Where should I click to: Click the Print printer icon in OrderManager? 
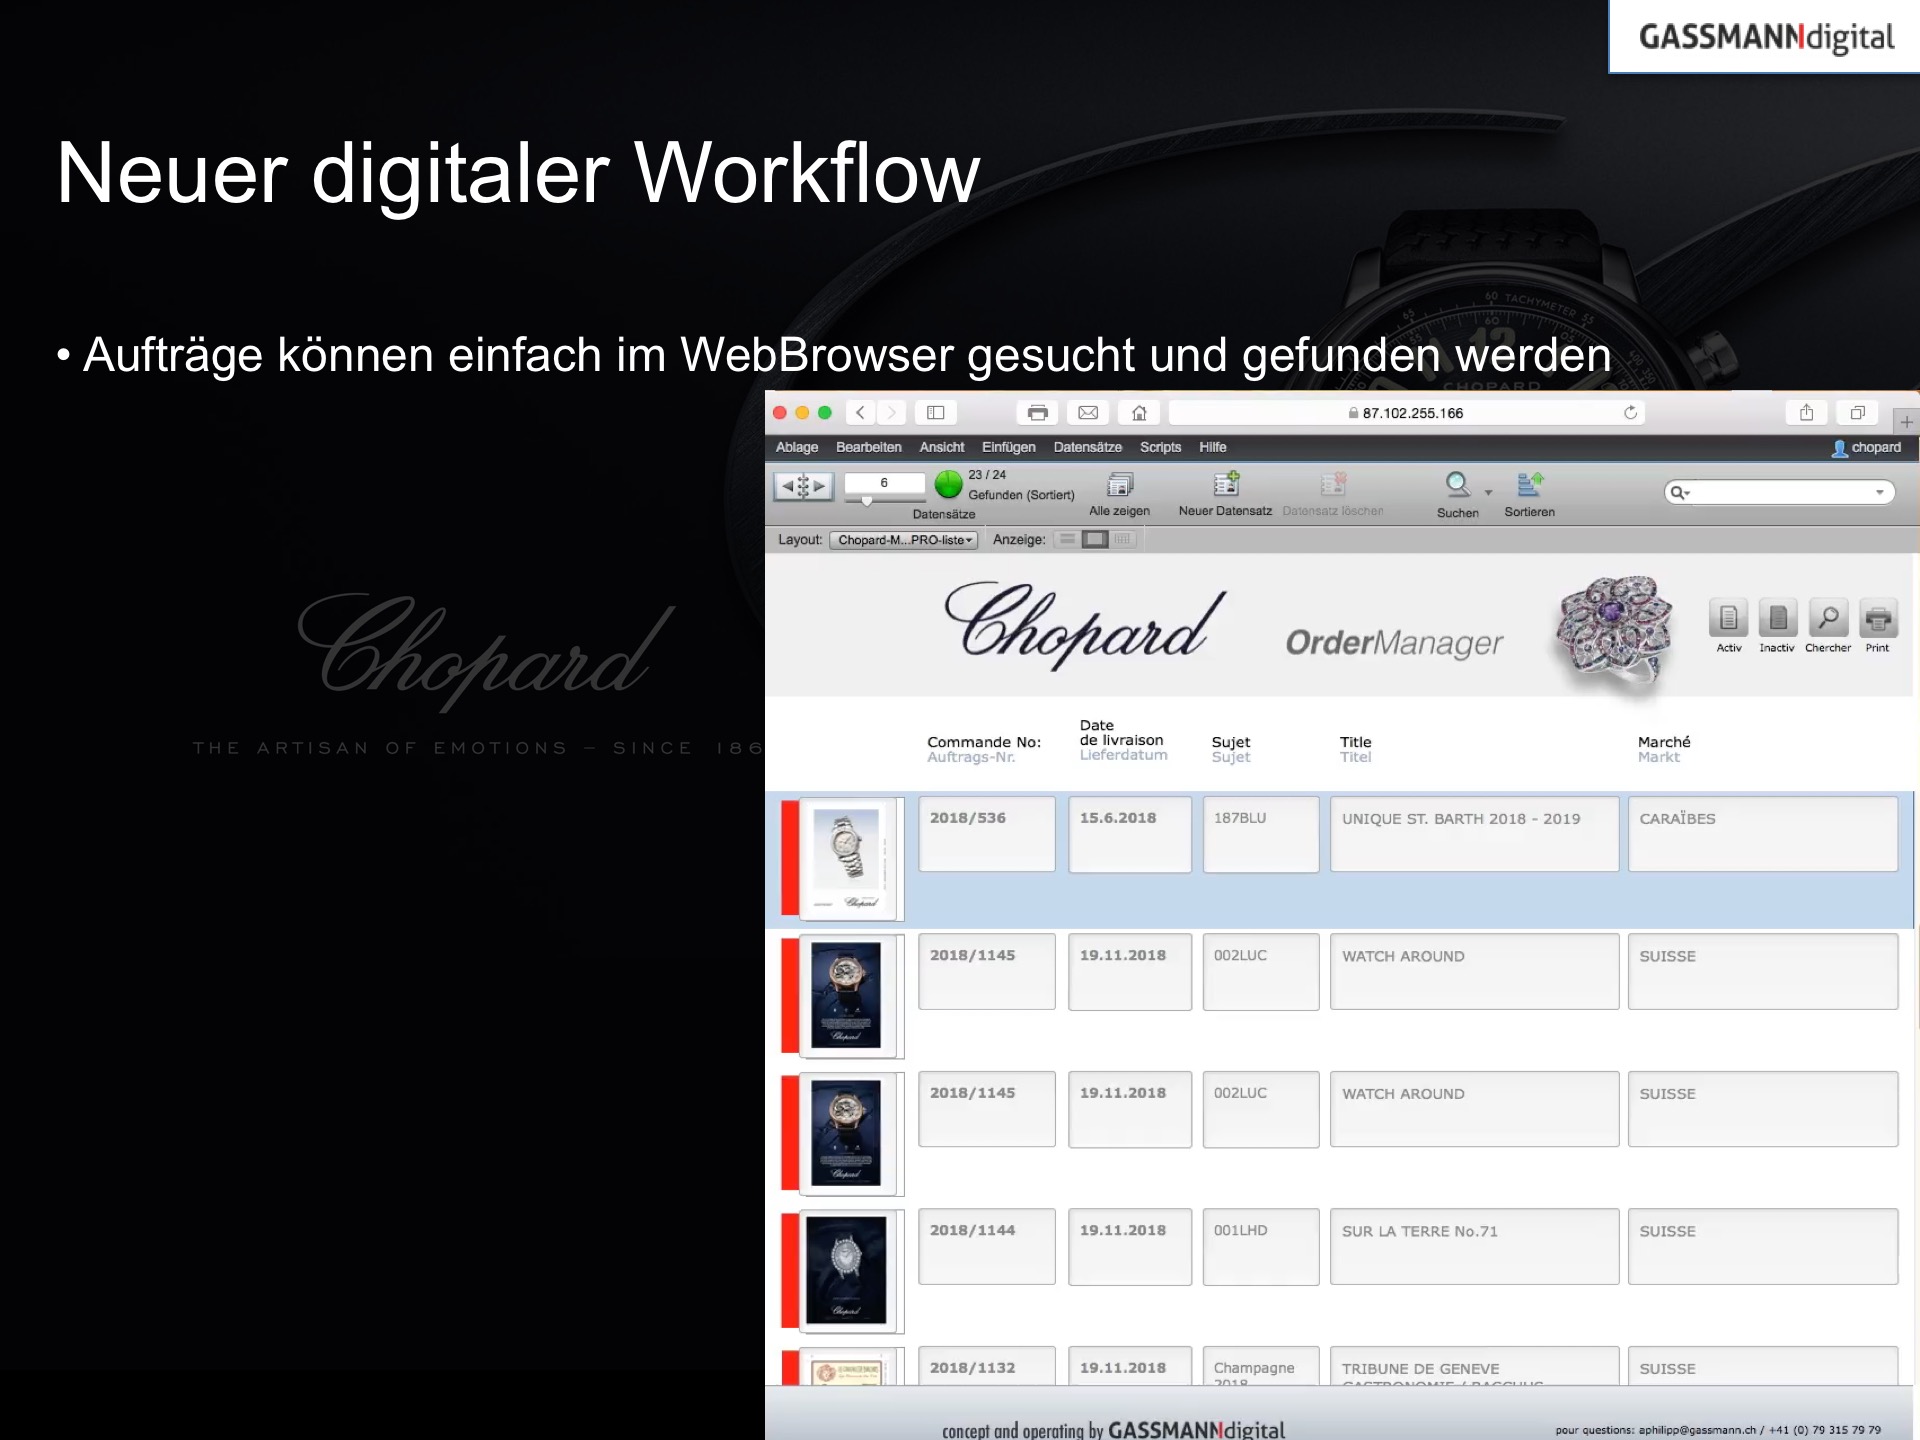pyautogui.click(x=1877, y=619)
